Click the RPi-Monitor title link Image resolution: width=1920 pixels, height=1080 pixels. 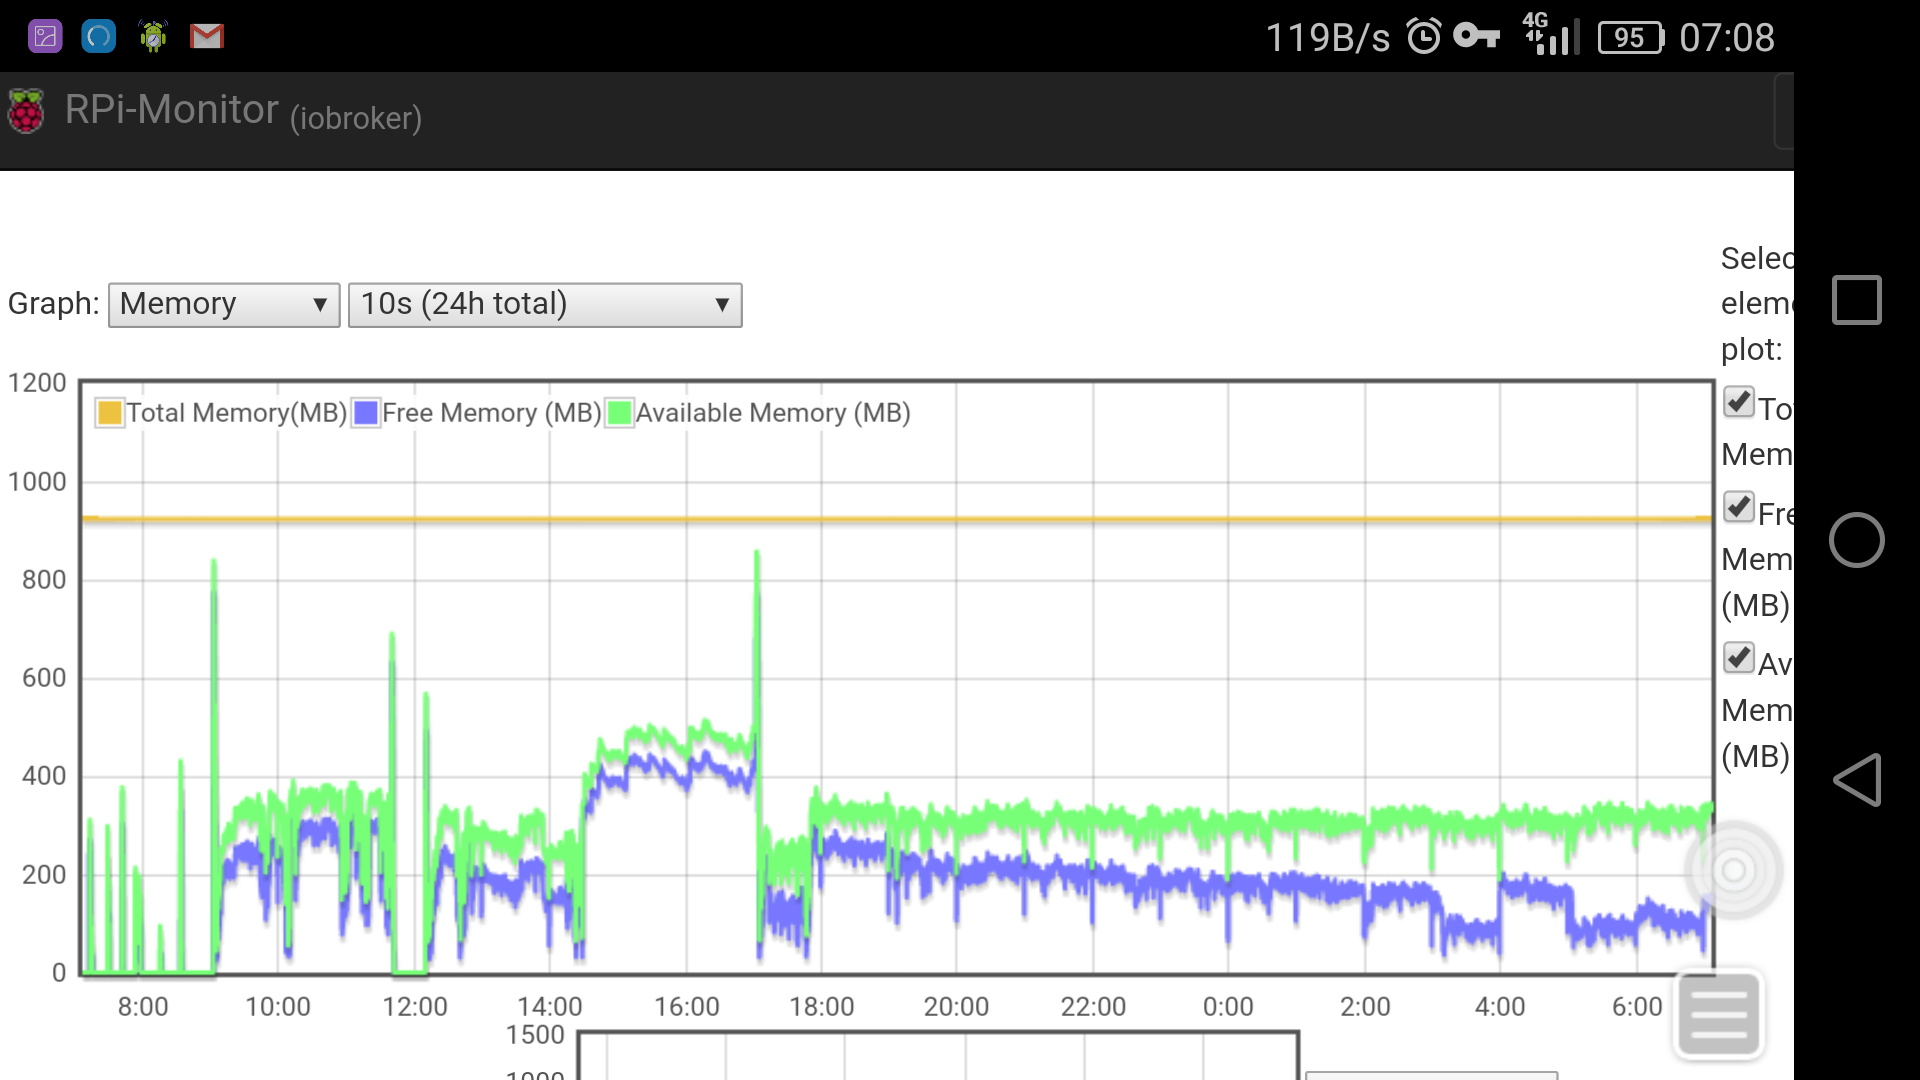172,110
